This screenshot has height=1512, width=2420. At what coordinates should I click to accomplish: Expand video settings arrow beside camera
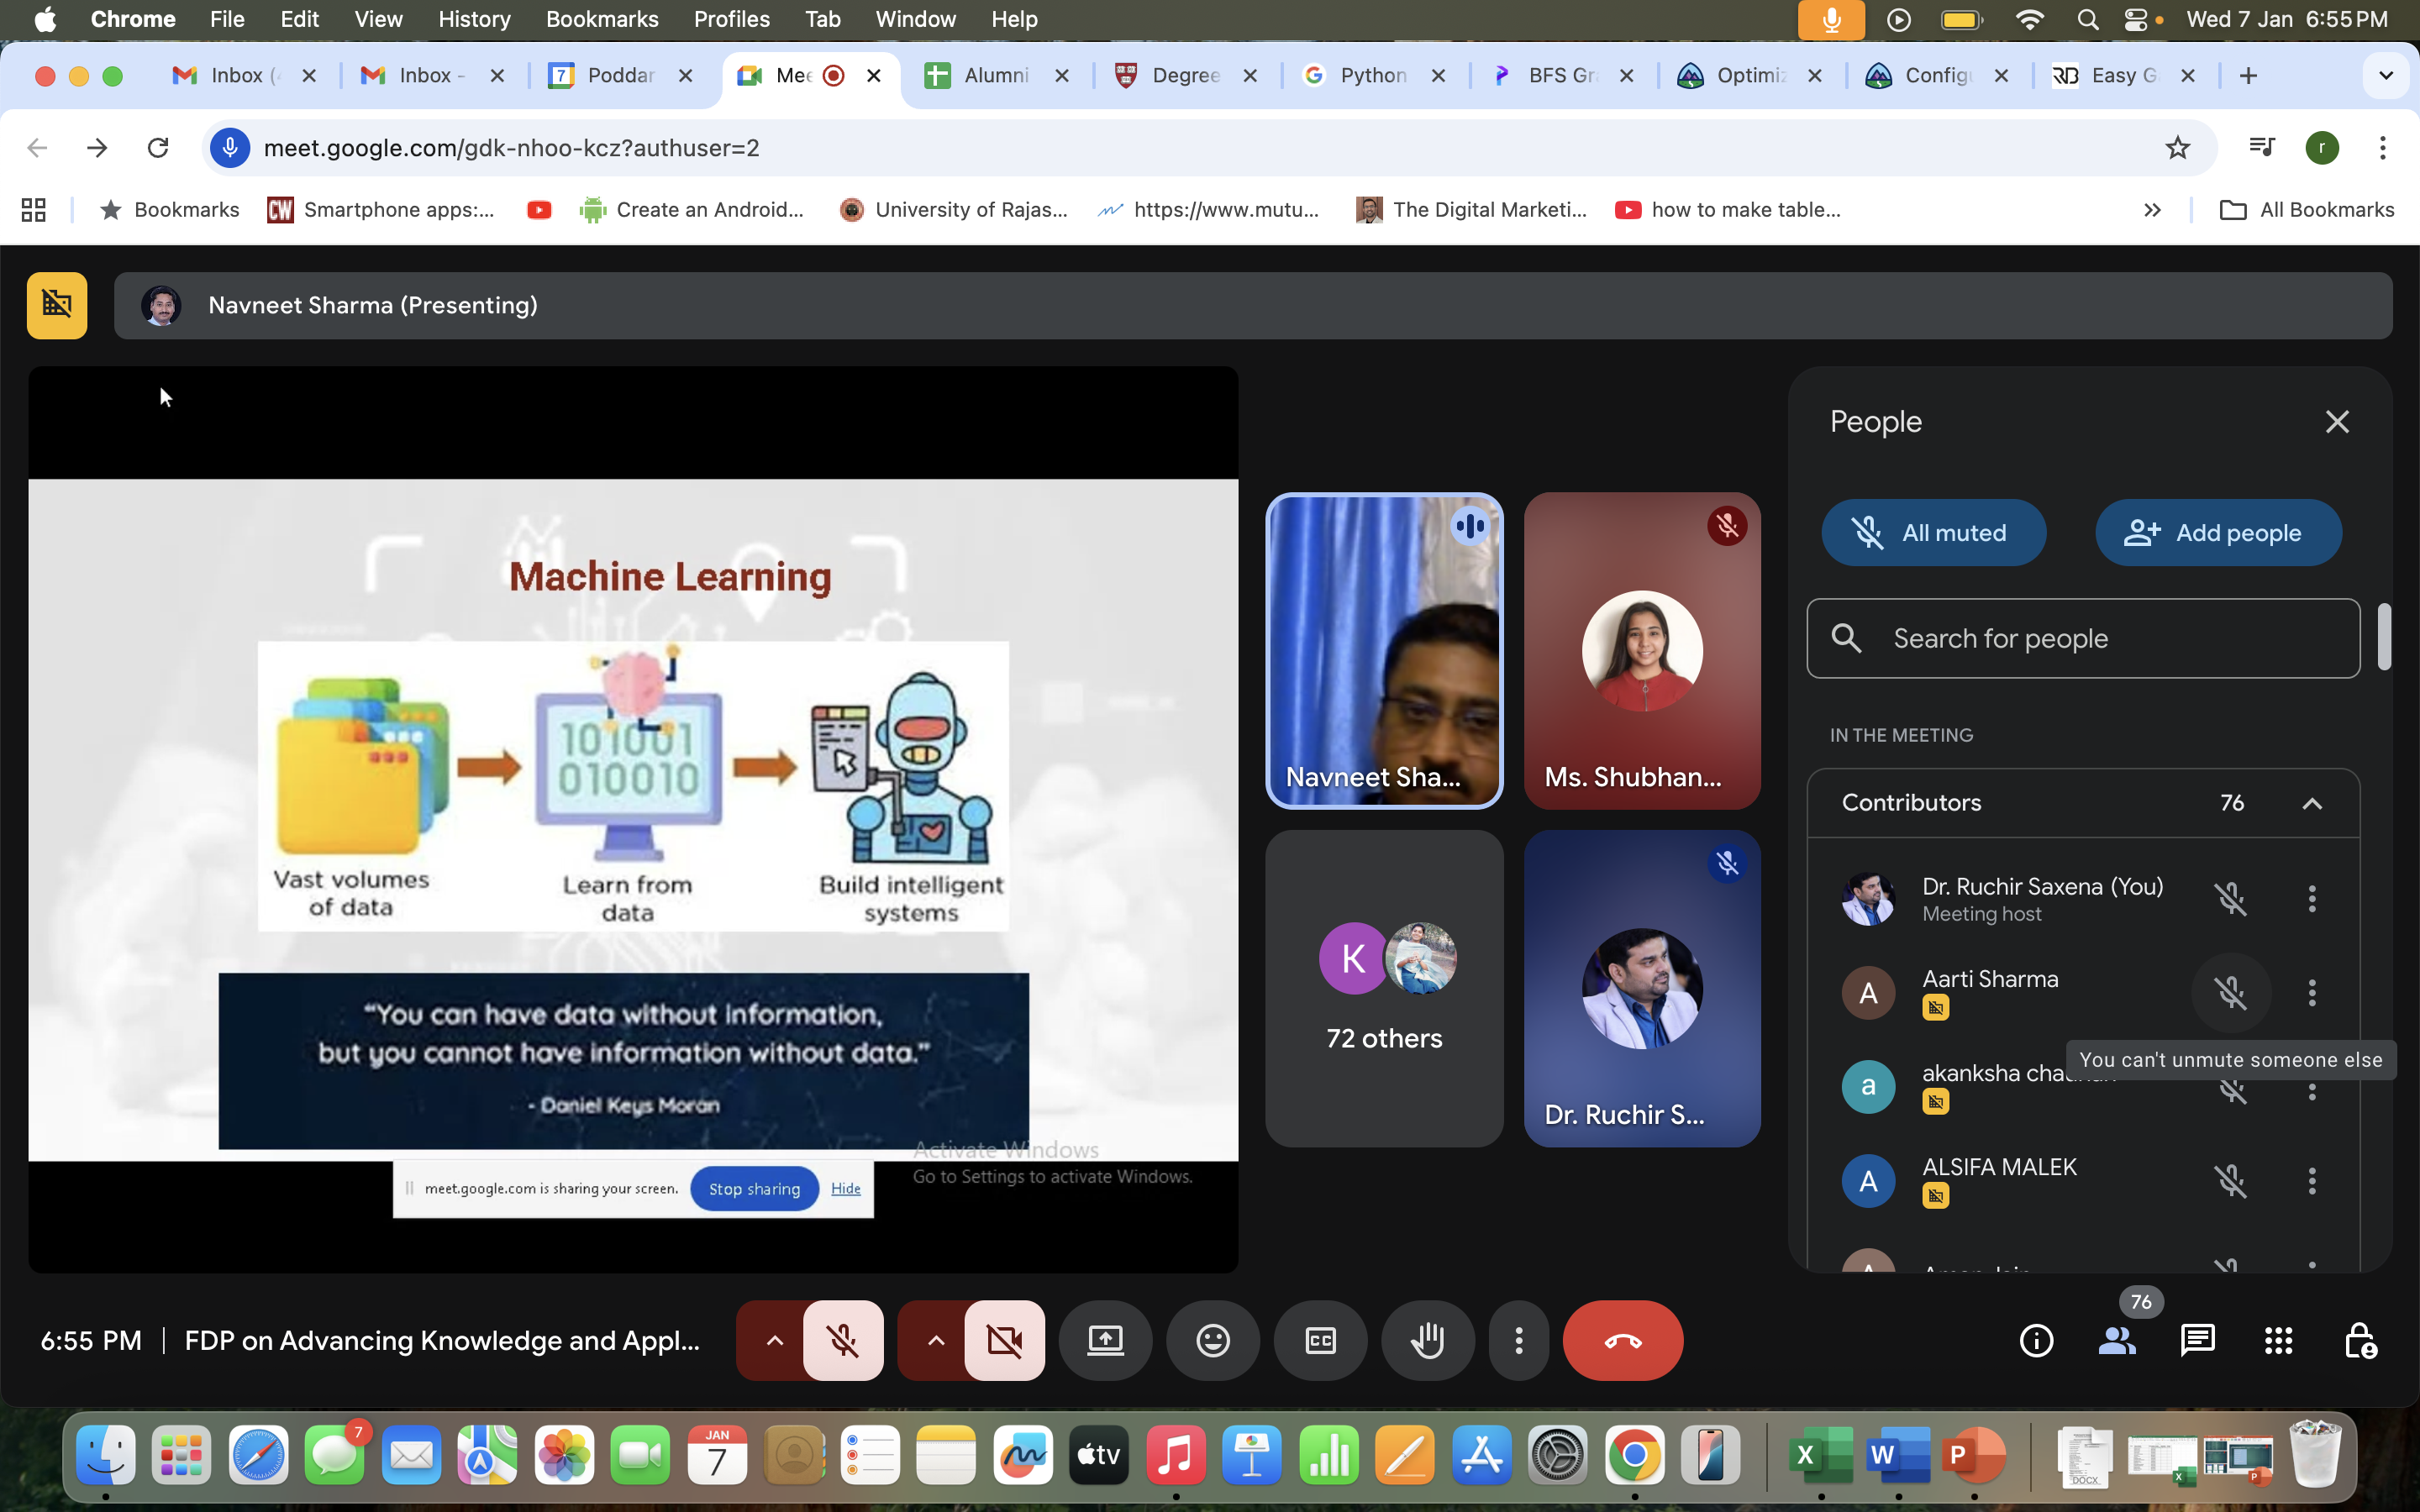935,1340
